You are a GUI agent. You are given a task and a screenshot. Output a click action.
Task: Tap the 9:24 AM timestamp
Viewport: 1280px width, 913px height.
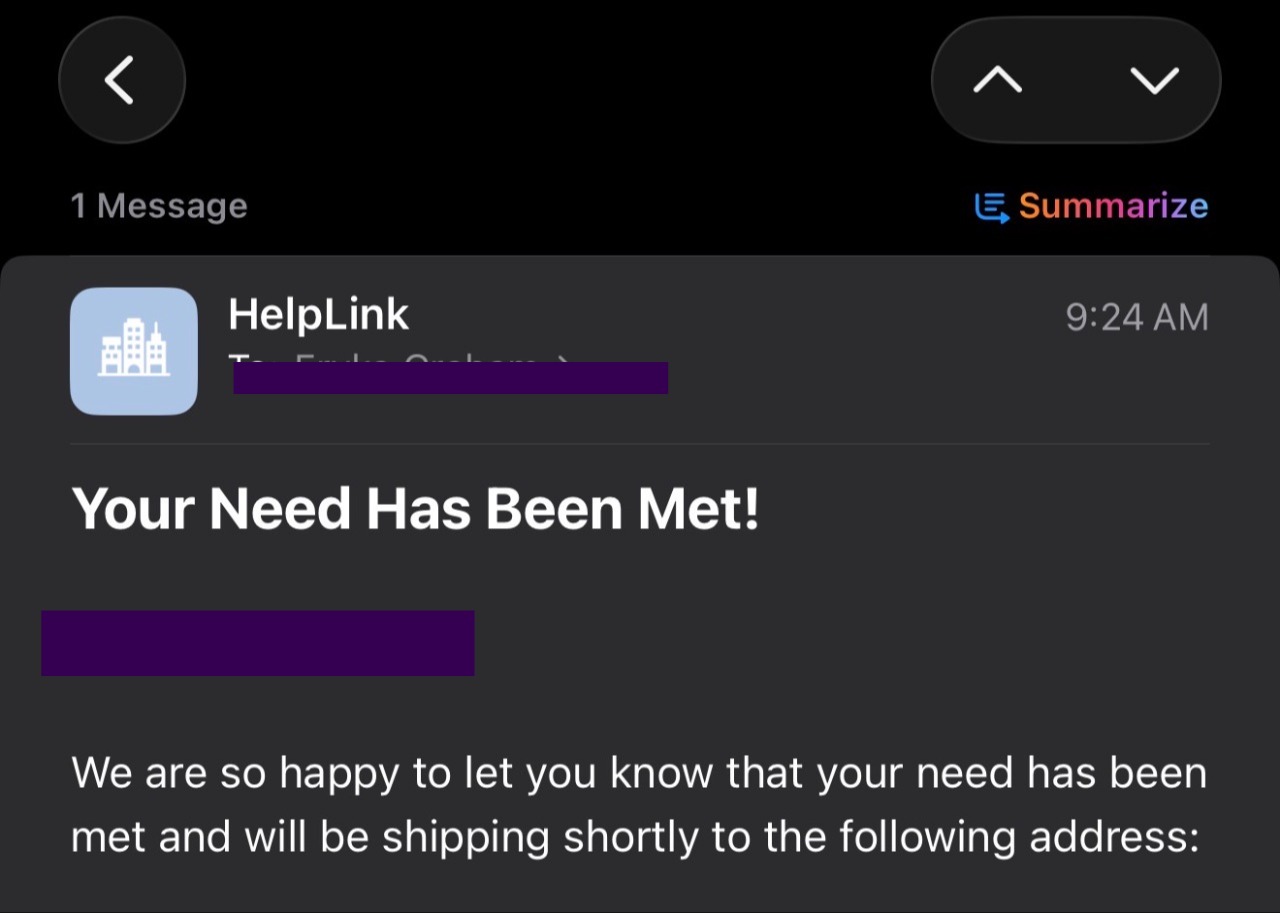coord(1137,317)
